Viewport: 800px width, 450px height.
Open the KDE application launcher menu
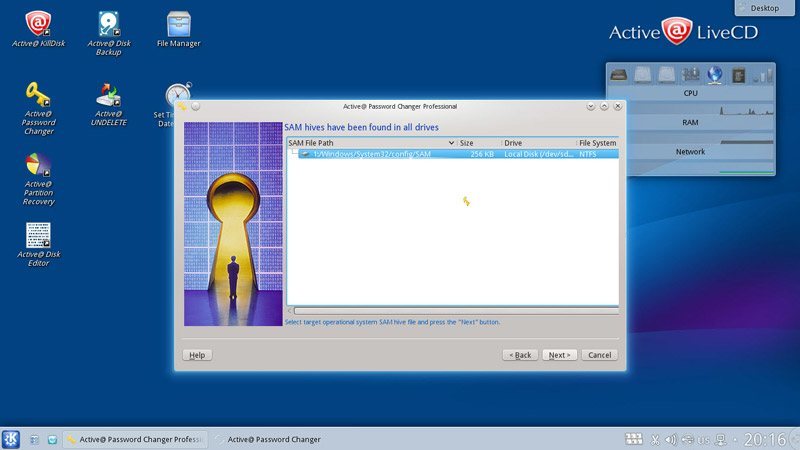[11, 439]
